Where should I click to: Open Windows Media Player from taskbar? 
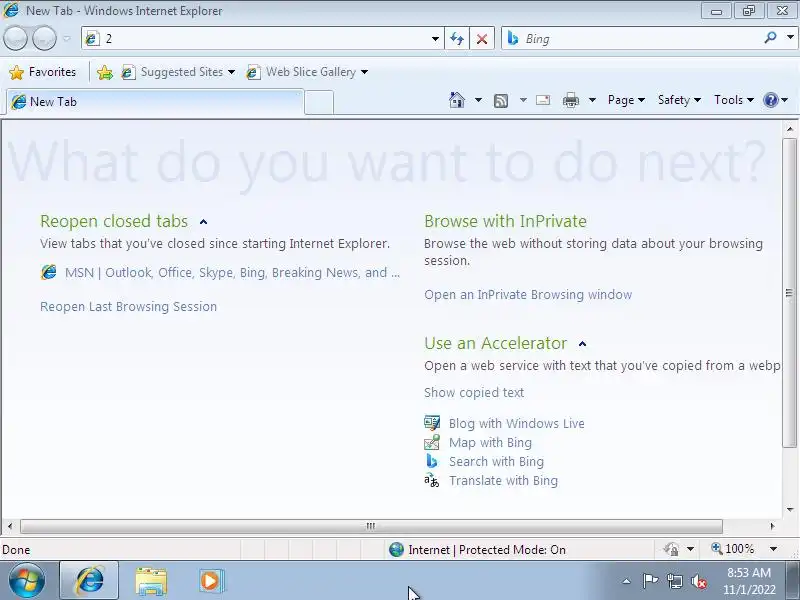coord(211,581)
